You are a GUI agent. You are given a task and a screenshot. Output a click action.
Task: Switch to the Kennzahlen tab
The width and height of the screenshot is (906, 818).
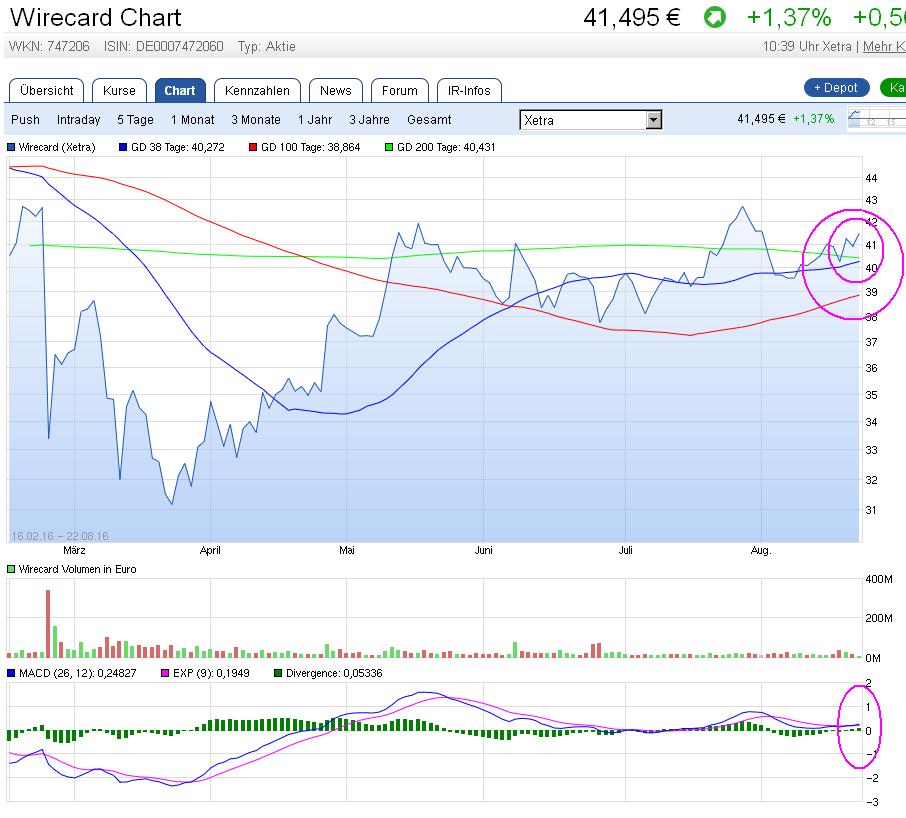click(257, 90)
